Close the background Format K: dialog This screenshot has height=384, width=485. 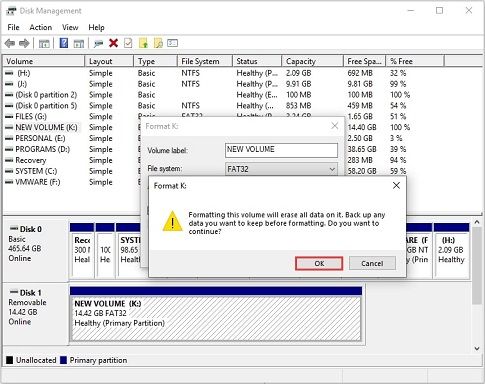pos(335,126)
